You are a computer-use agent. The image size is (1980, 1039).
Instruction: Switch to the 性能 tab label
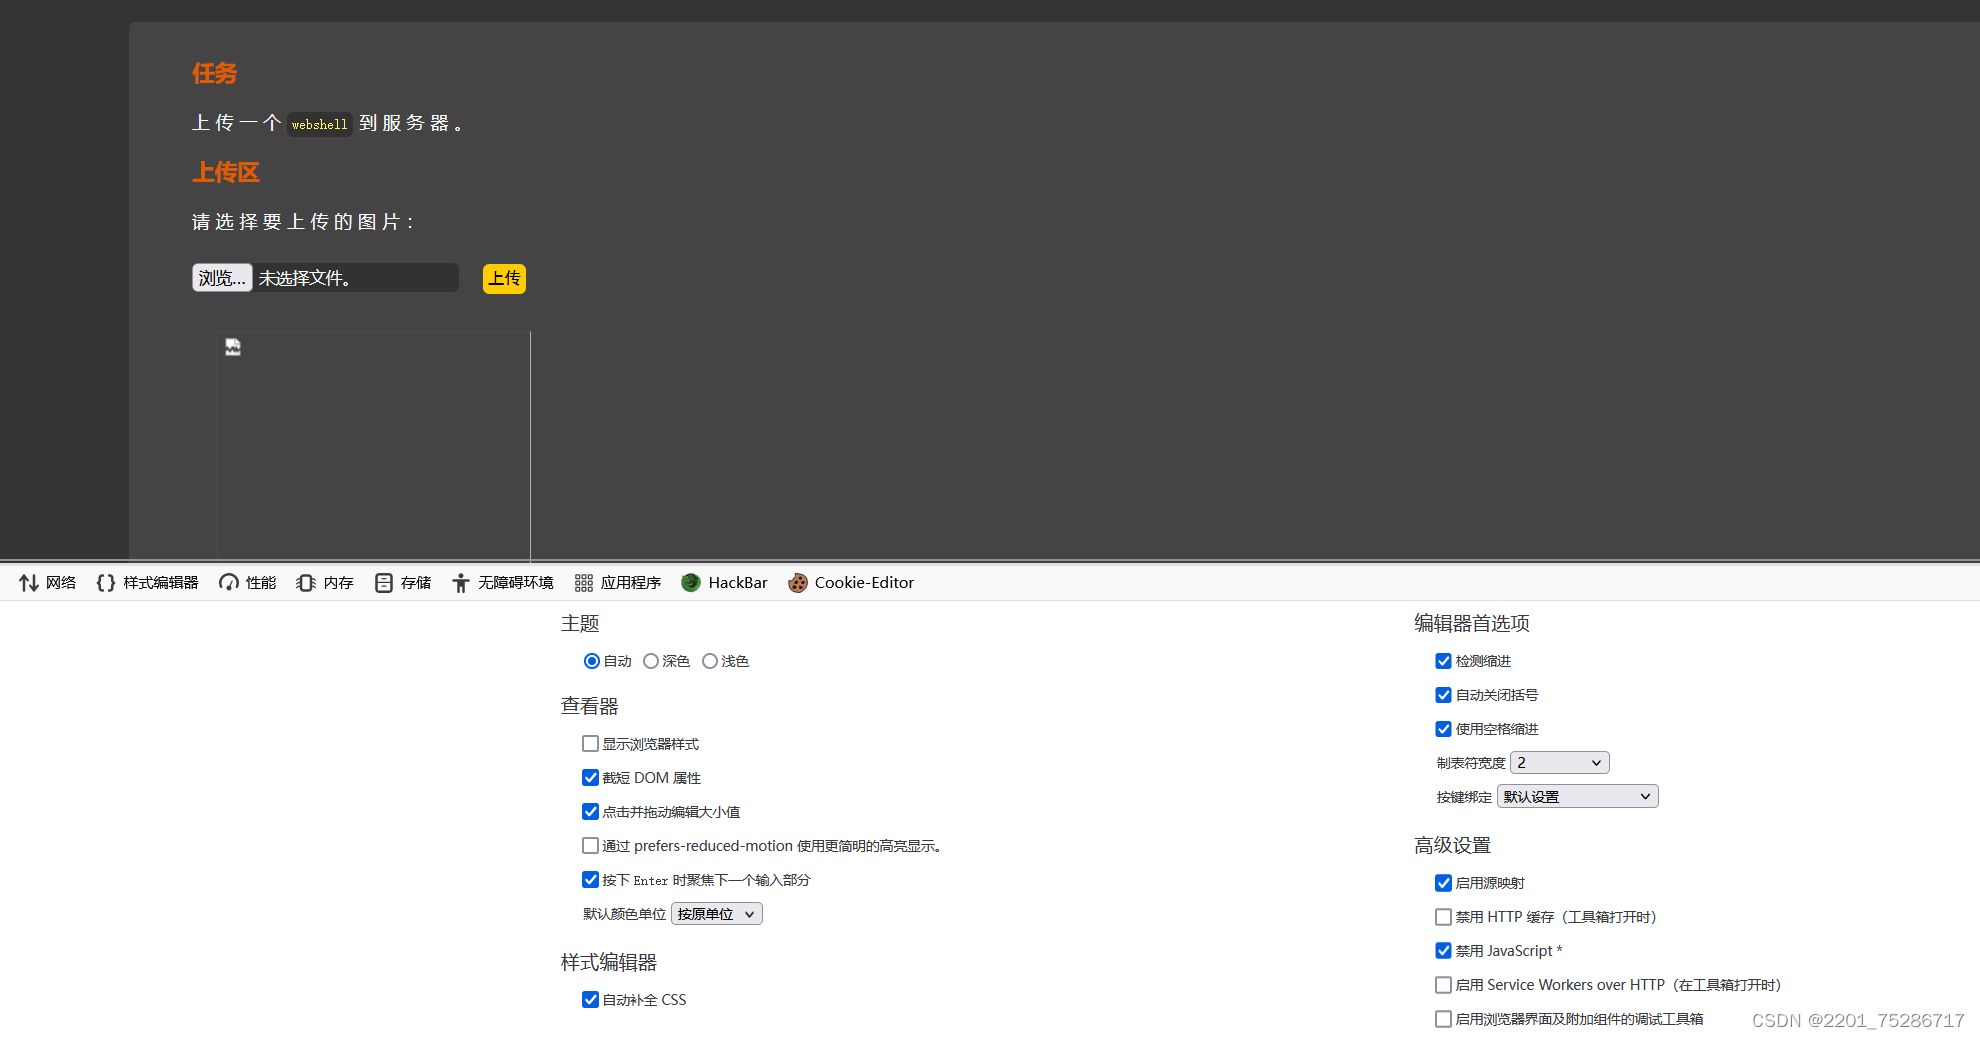[261, 583]
